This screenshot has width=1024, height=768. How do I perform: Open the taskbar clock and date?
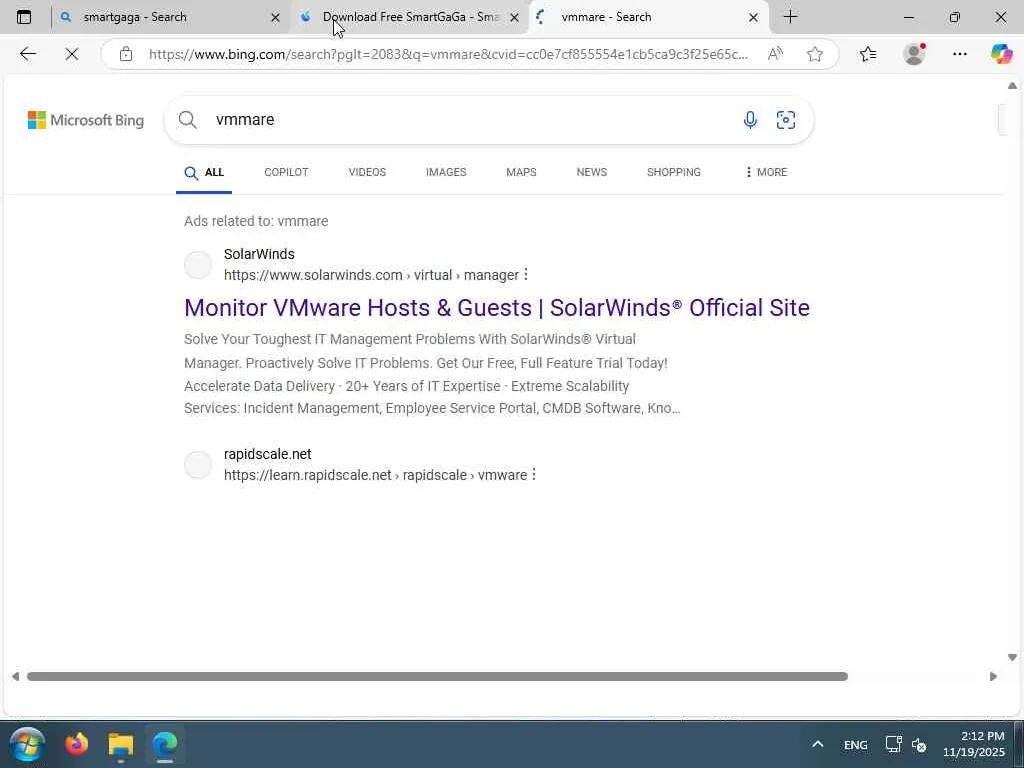click(974, 744)
